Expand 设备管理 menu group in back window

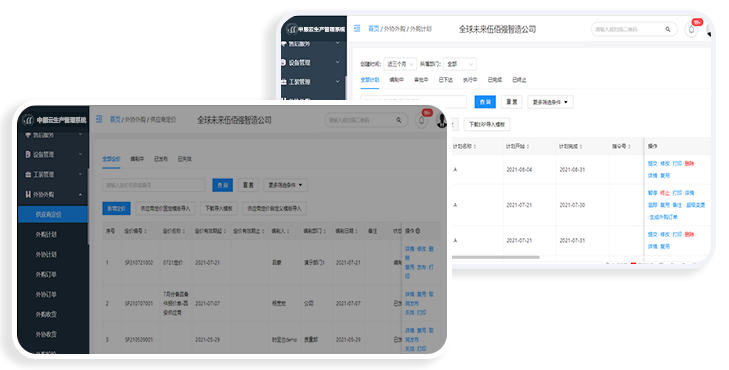coord(338,62)
